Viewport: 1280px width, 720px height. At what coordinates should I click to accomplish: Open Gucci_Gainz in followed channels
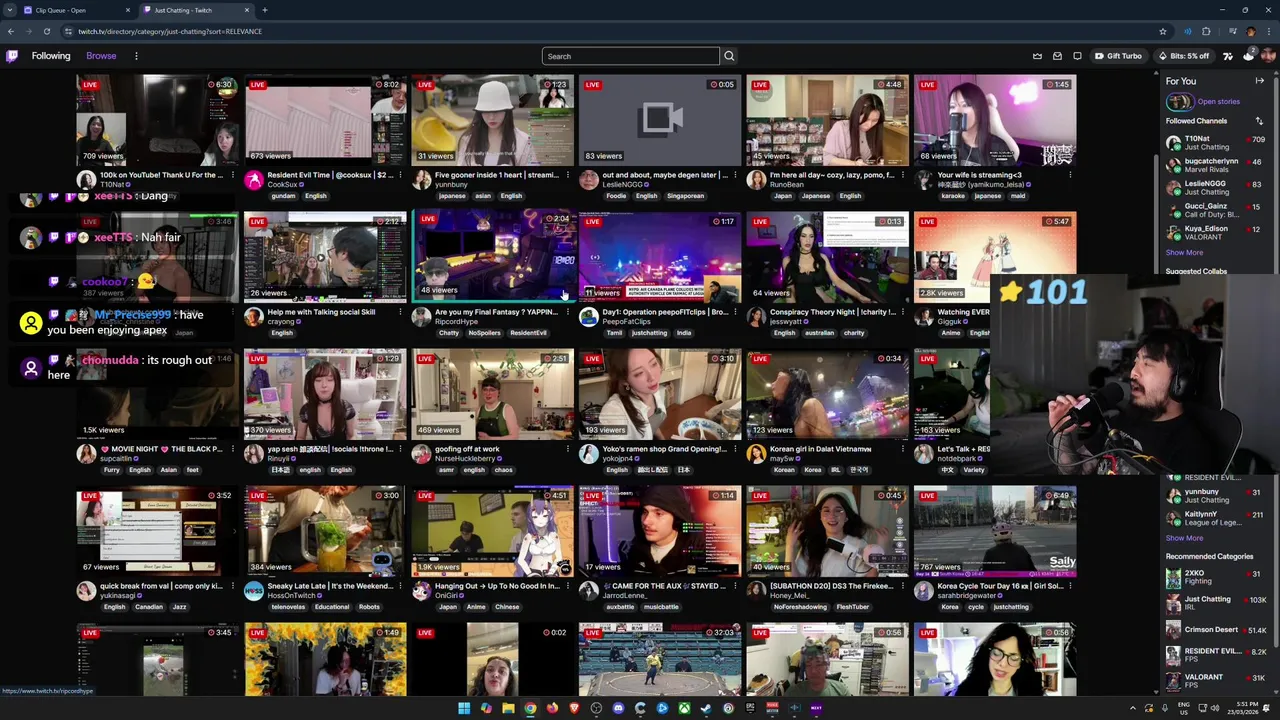pos(1215,210)
